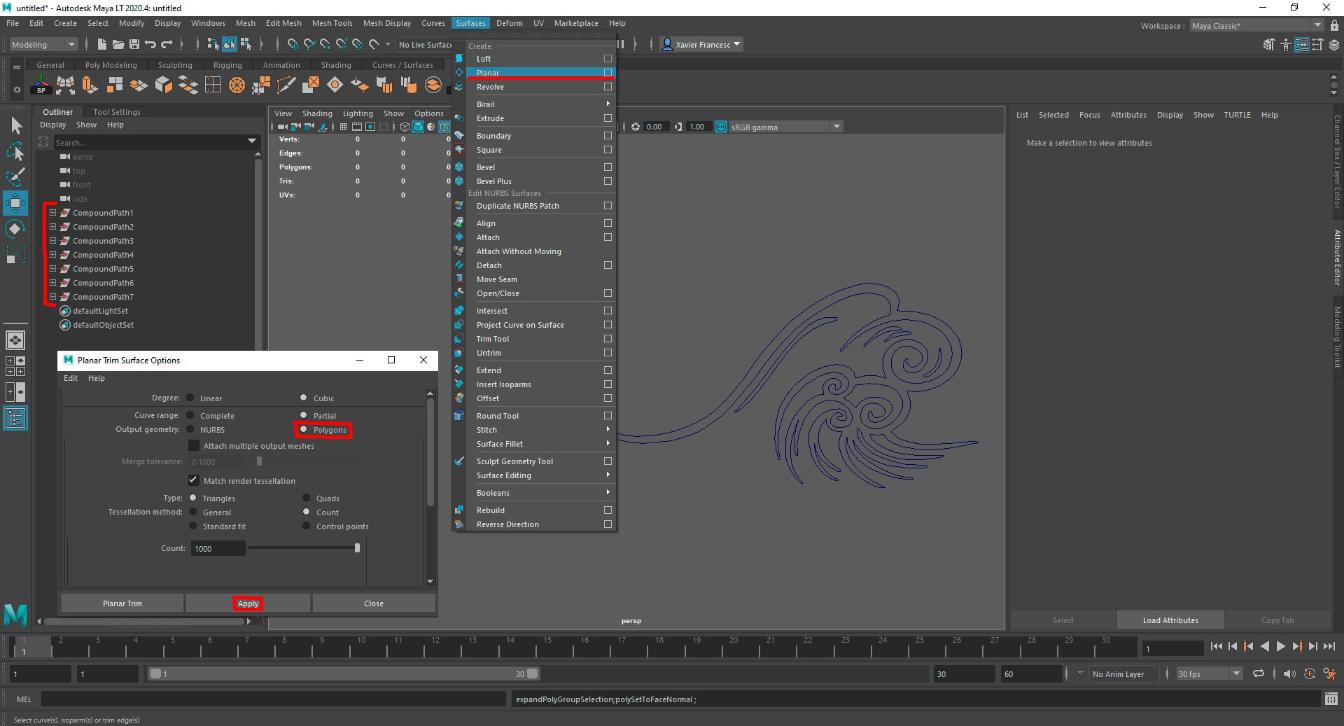Click Apply in Planar Trim options
The height and width of the screenshot is (726, 1344).
pyautogui.click(x=248, y=603)
